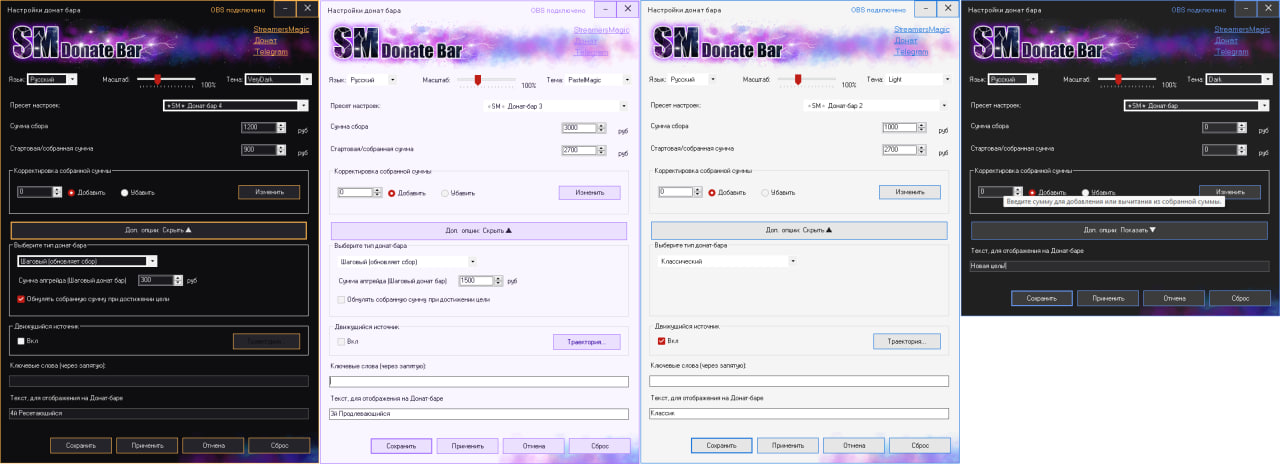This screenshot has width=1280, height=464.
Task: Expand 'Доп. опции: Показать' in the Dark window
Action: [1119, 230]
